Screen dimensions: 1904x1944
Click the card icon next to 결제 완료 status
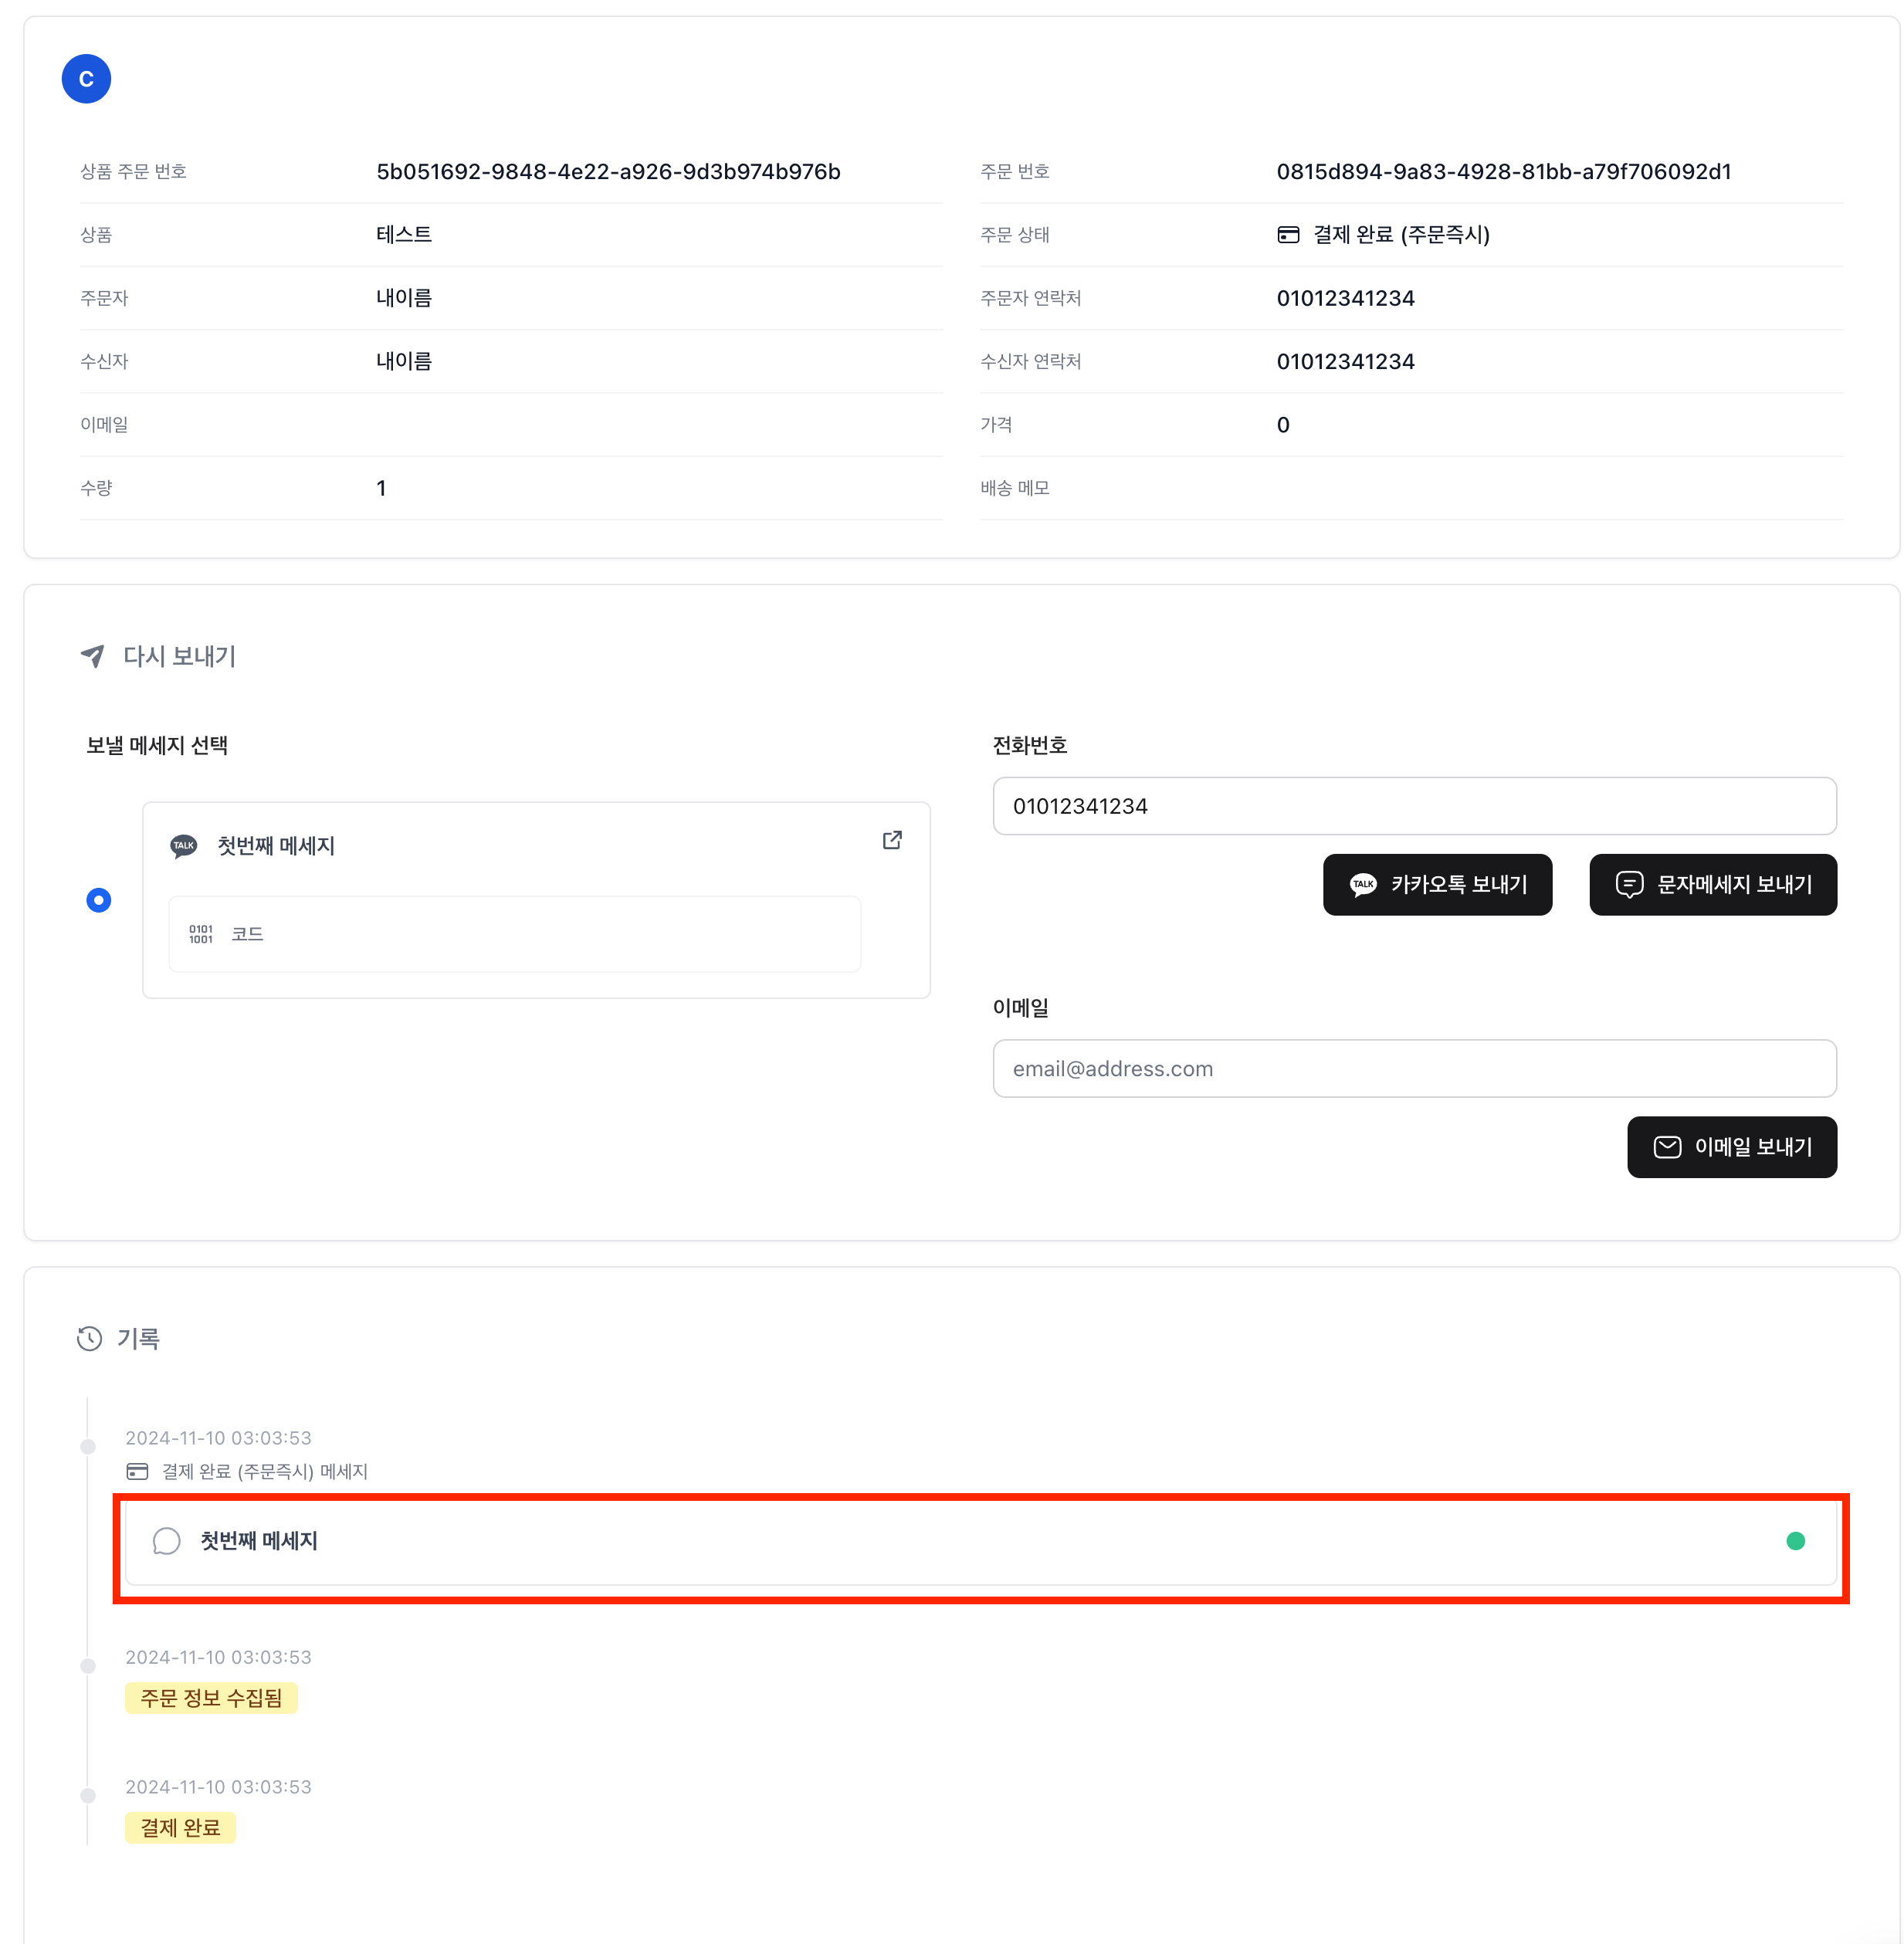pyautogui.click(x=1288, y=235)
